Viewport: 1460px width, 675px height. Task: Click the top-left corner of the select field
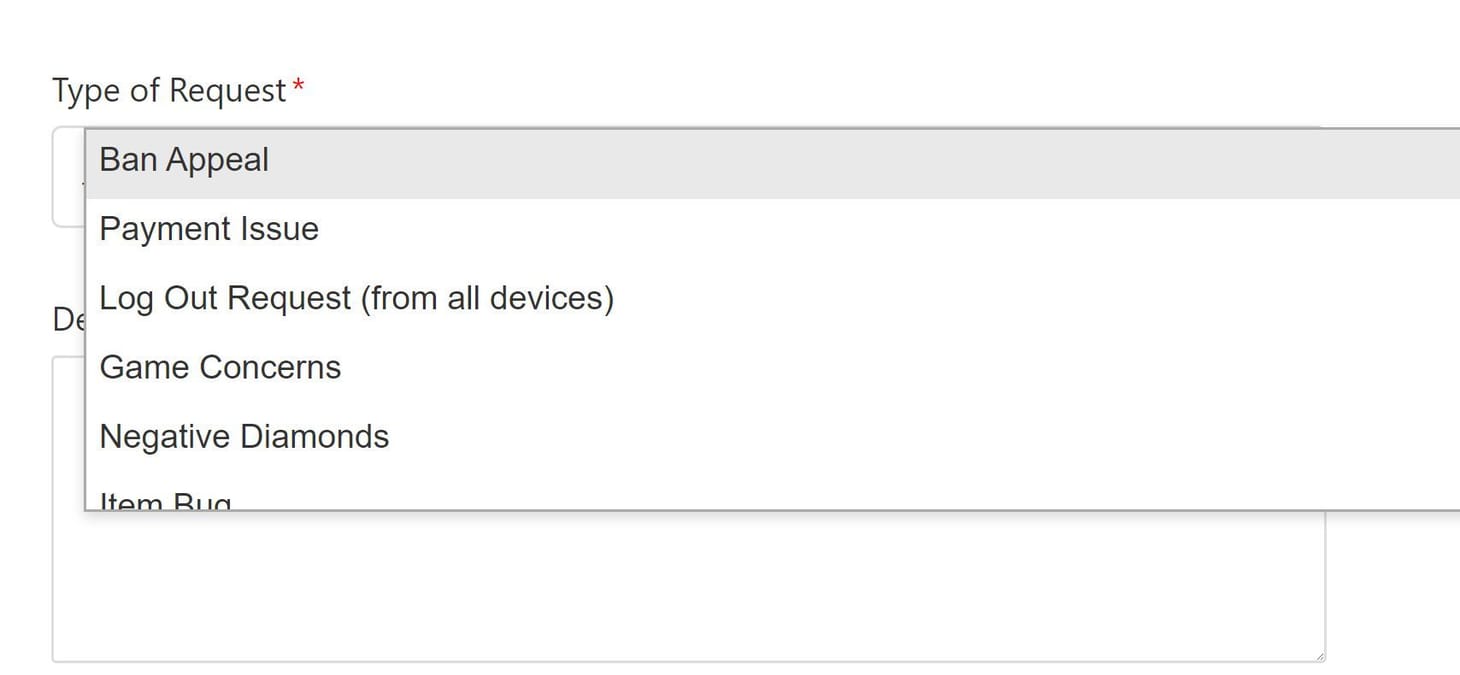pyautogui.click(x=60, y=133)
